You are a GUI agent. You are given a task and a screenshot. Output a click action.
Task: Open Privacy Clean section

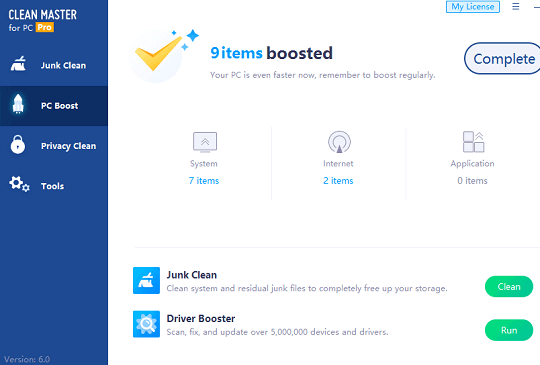coord(54,146)
